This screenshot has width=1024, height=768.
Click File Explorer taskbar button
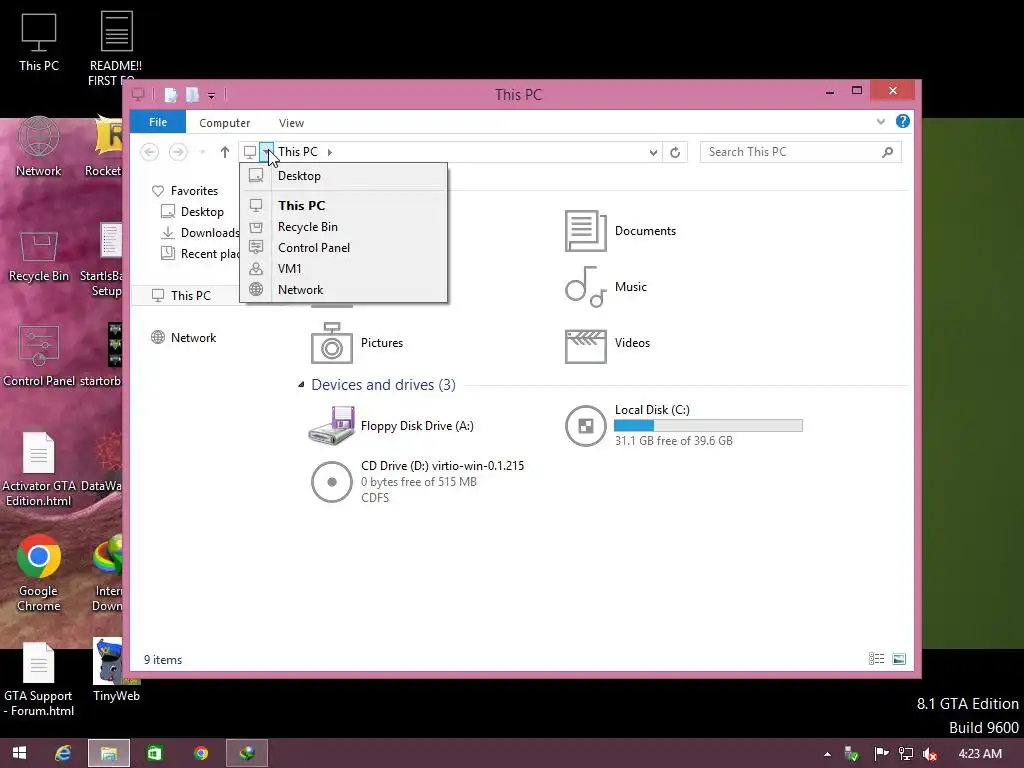[108, 753]
